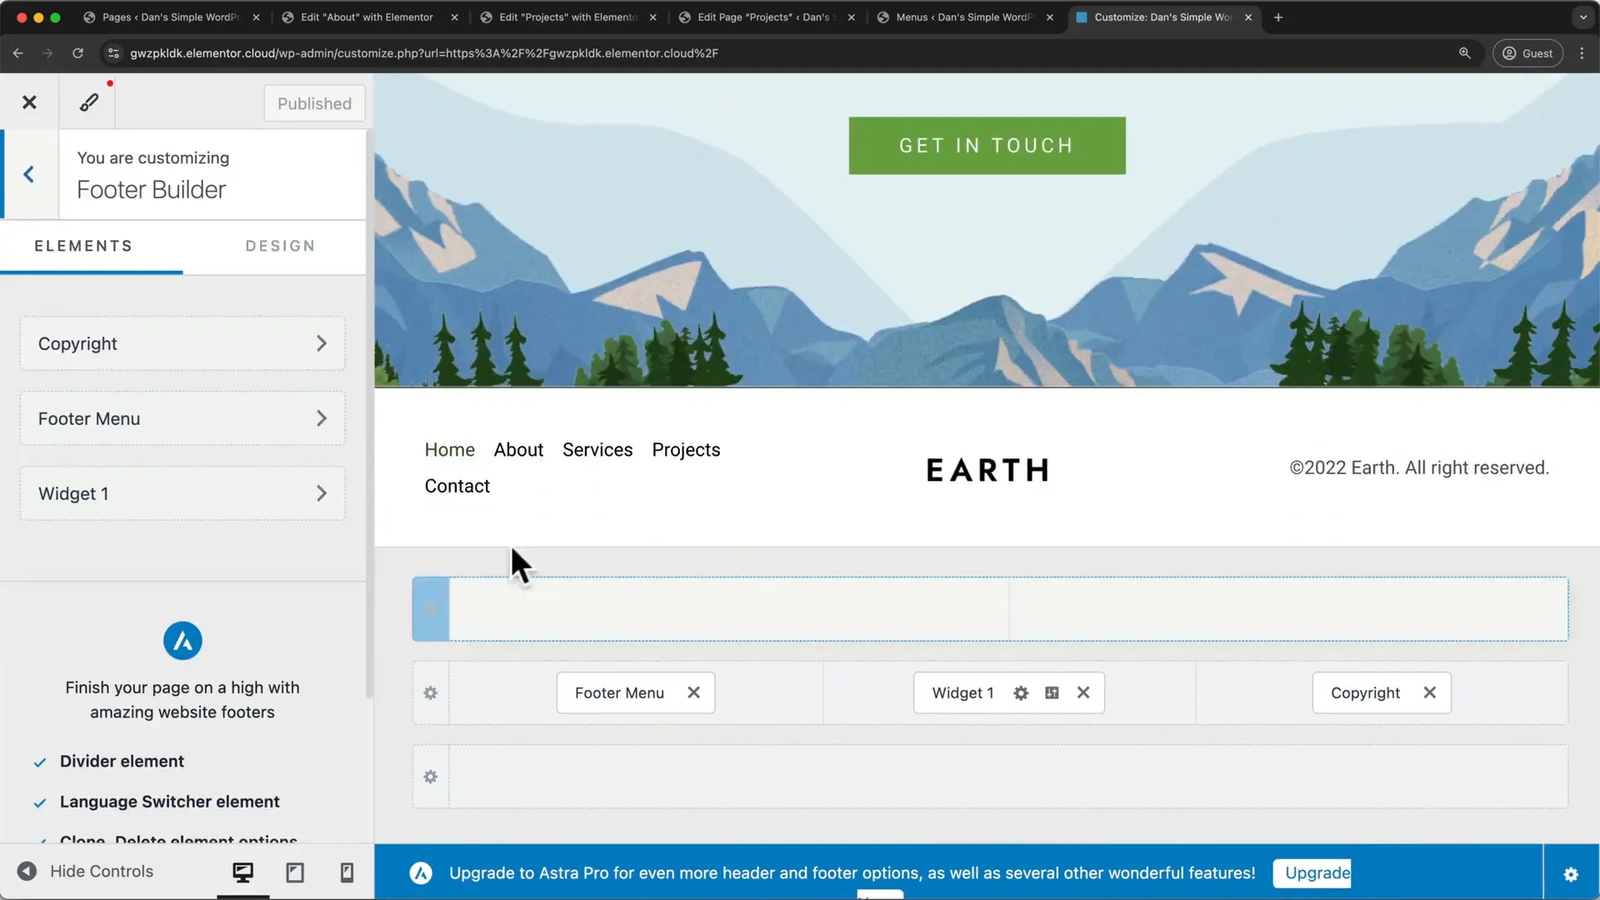Image resolution: width=1600 pixels, height=900 pixels.
Task: Open Widget 1 layout icon
Action: [1052, 693]
